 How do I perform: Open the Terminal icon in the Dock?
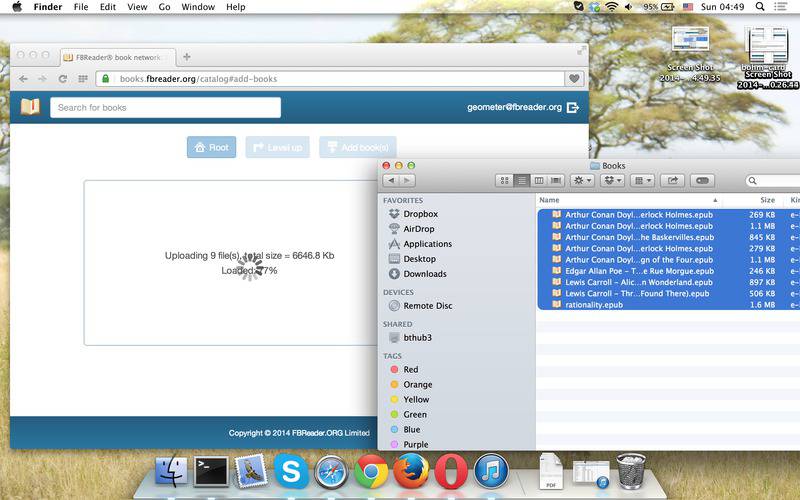(211, 471)
